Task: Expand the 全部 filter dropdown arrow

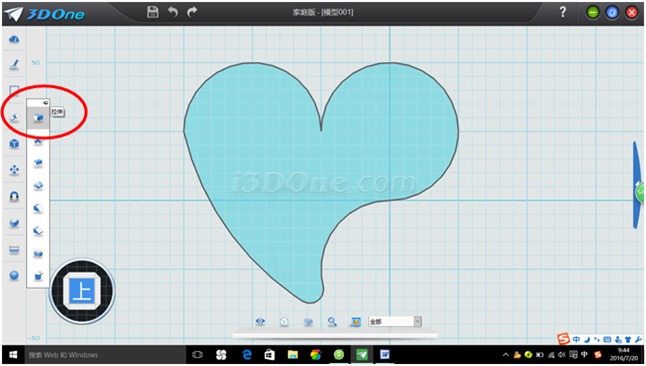Action: click(417, 321)
